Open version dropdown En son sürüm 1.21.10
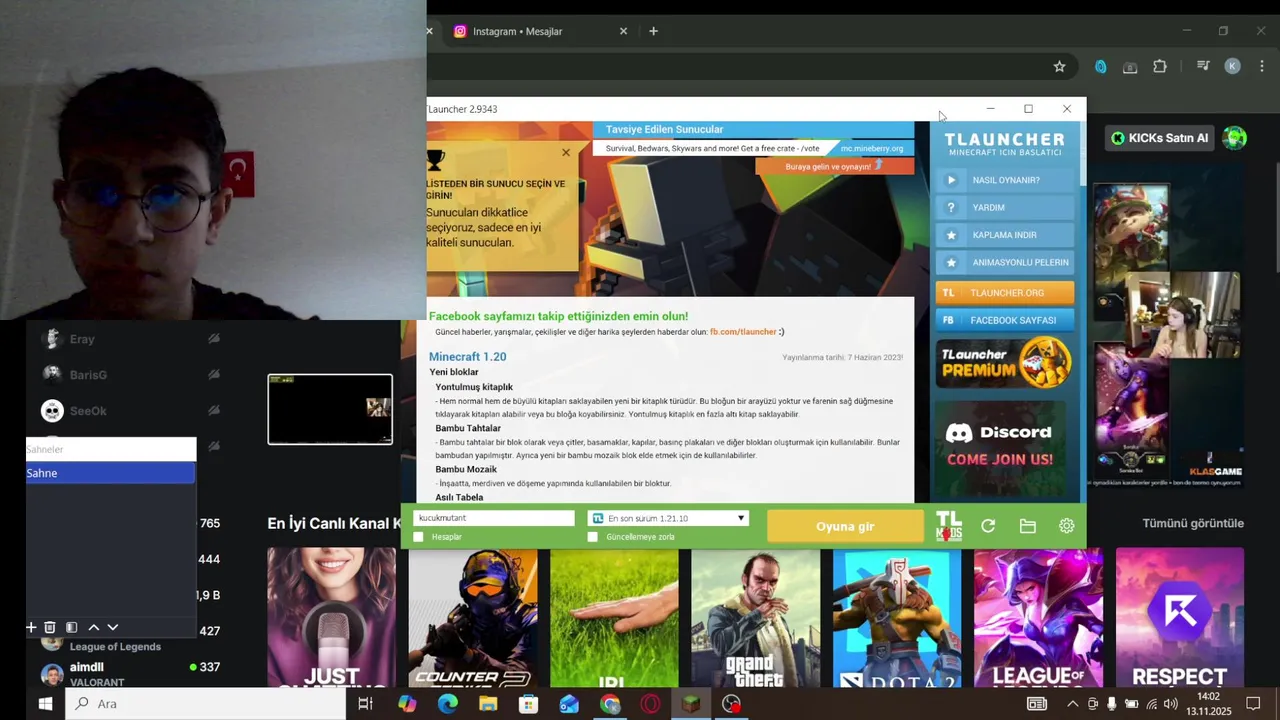The height and width of the screenshot is (720, 1280). [x=668, y=518]
